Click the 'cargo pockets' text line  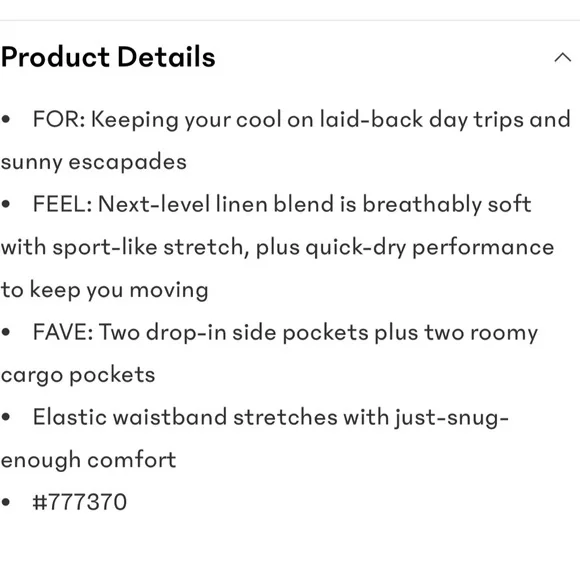point(78,375)
